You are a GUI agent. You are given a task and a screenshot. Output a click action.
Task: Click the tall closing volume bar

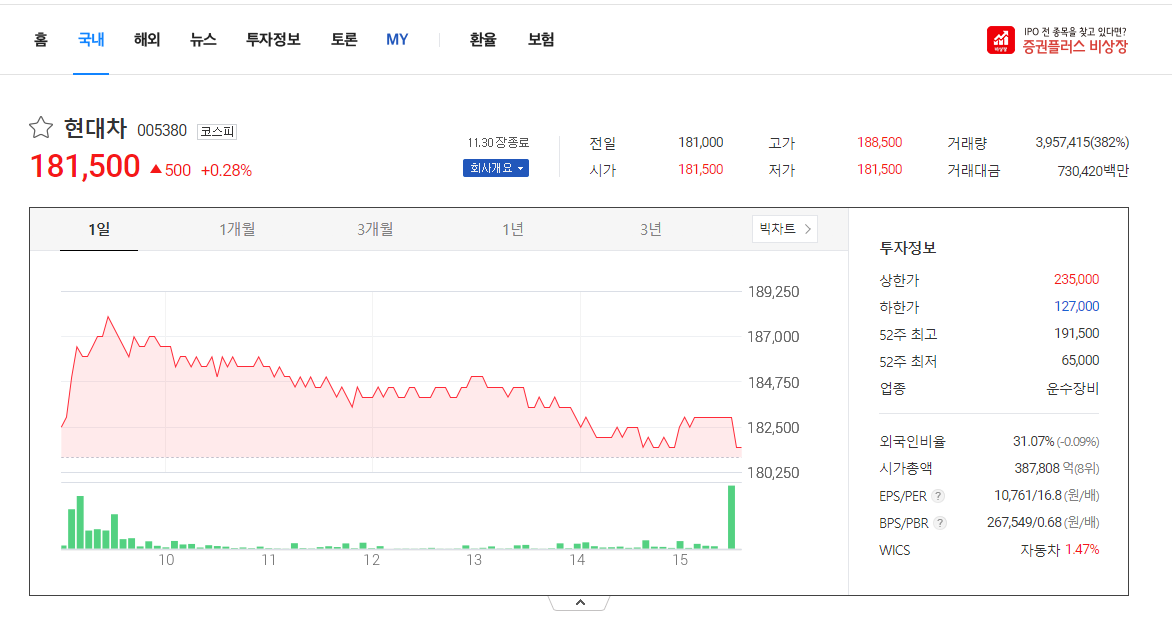point(732,517)
